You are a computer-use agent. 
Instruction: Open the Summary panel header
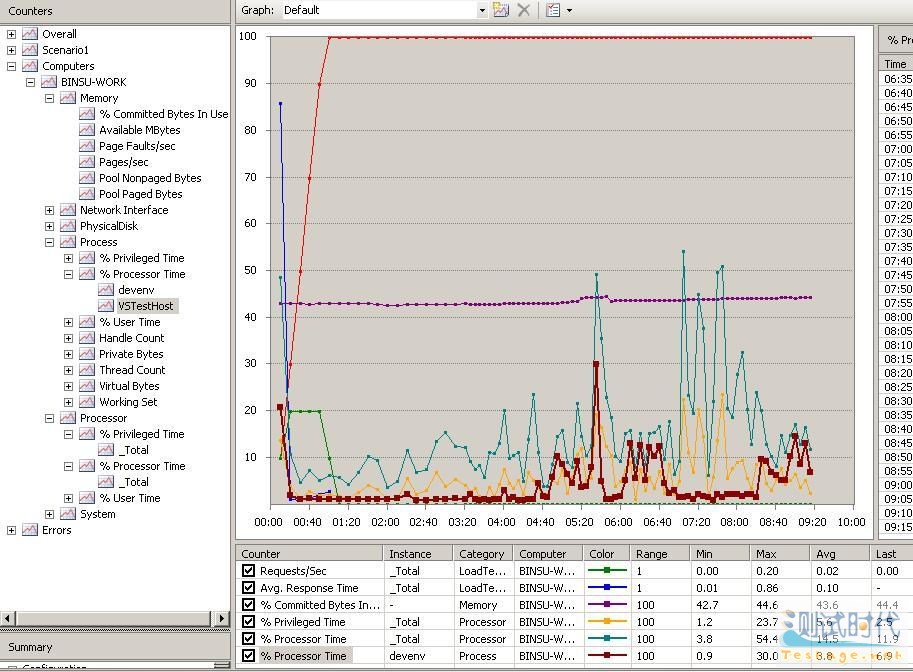click(30, 647)
